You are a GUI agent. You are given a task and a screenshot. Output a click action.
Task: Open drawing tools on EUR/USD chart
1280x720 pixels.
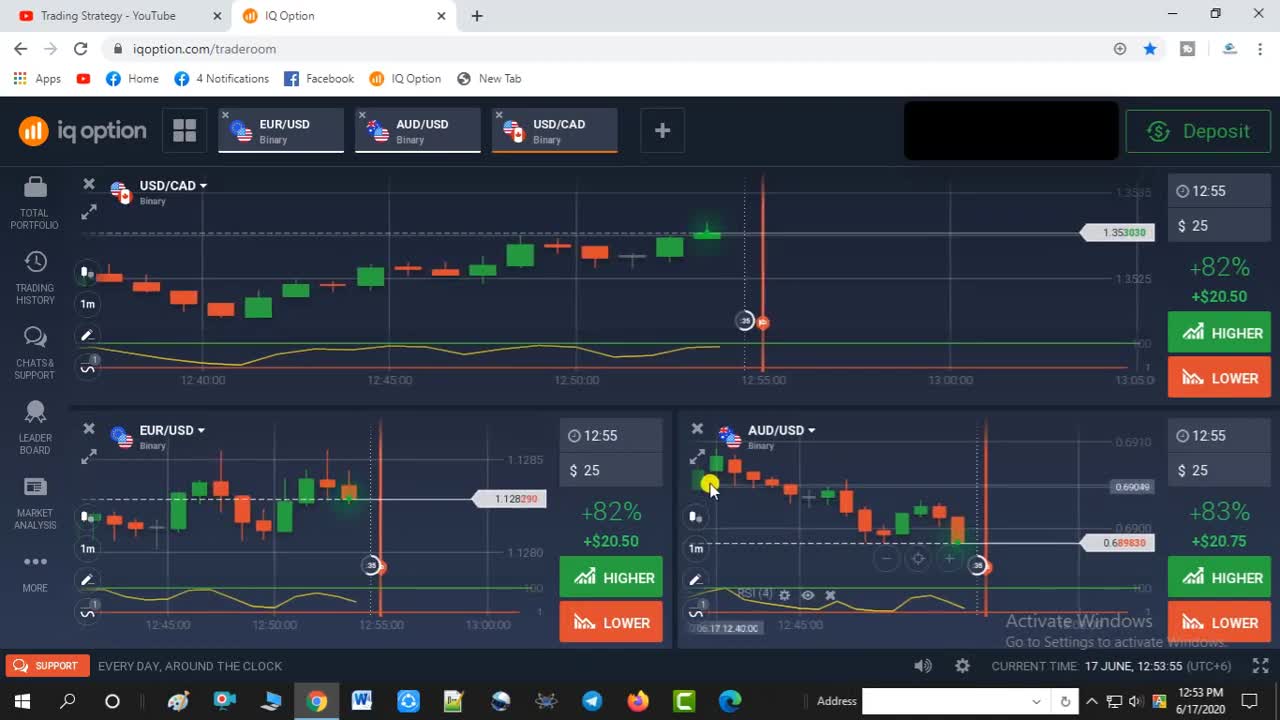pos(87,579)
